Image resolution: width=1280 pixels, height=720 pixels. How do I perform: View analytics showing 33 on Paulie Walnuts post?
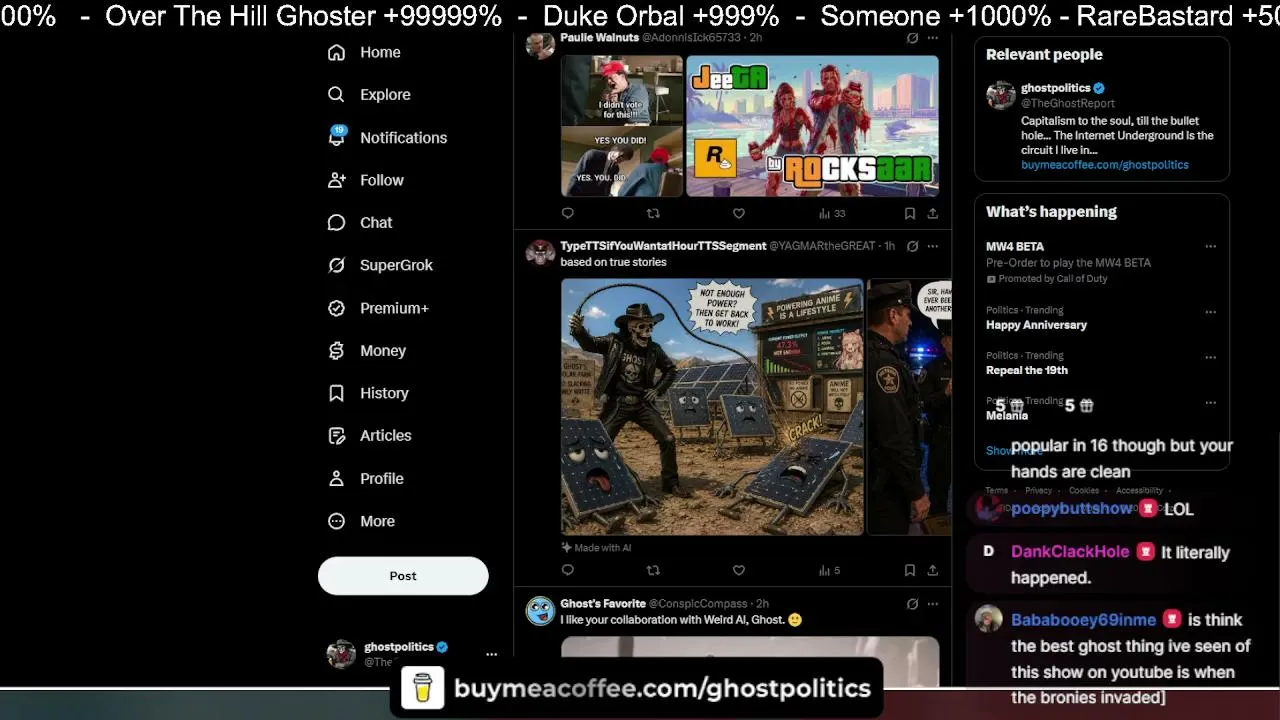(831, 213)
